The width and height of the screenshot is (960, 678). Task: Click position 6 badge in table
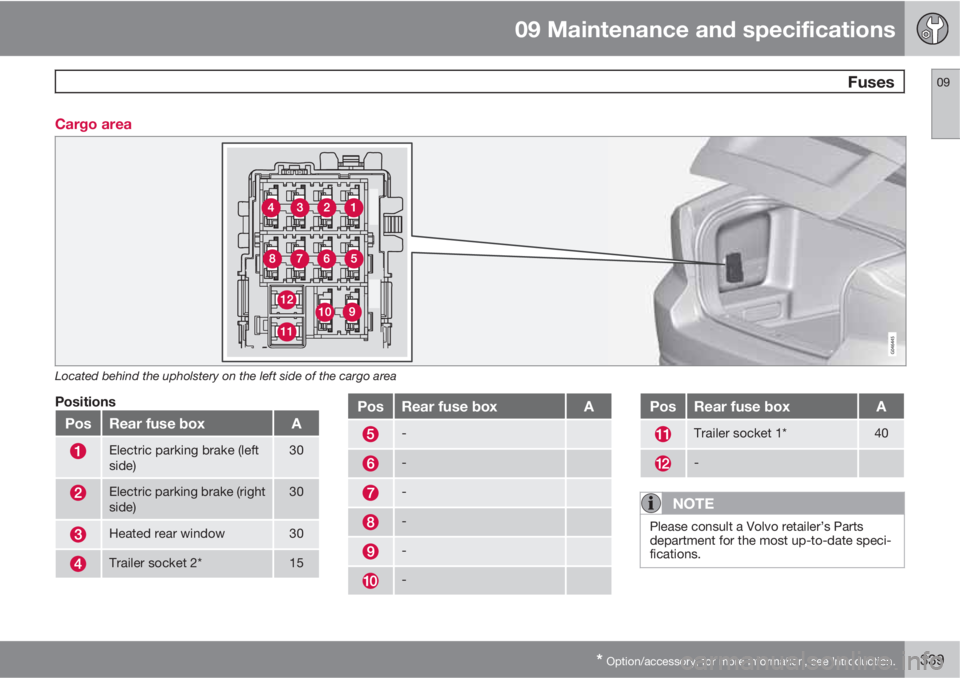click(x=370, y=464)
